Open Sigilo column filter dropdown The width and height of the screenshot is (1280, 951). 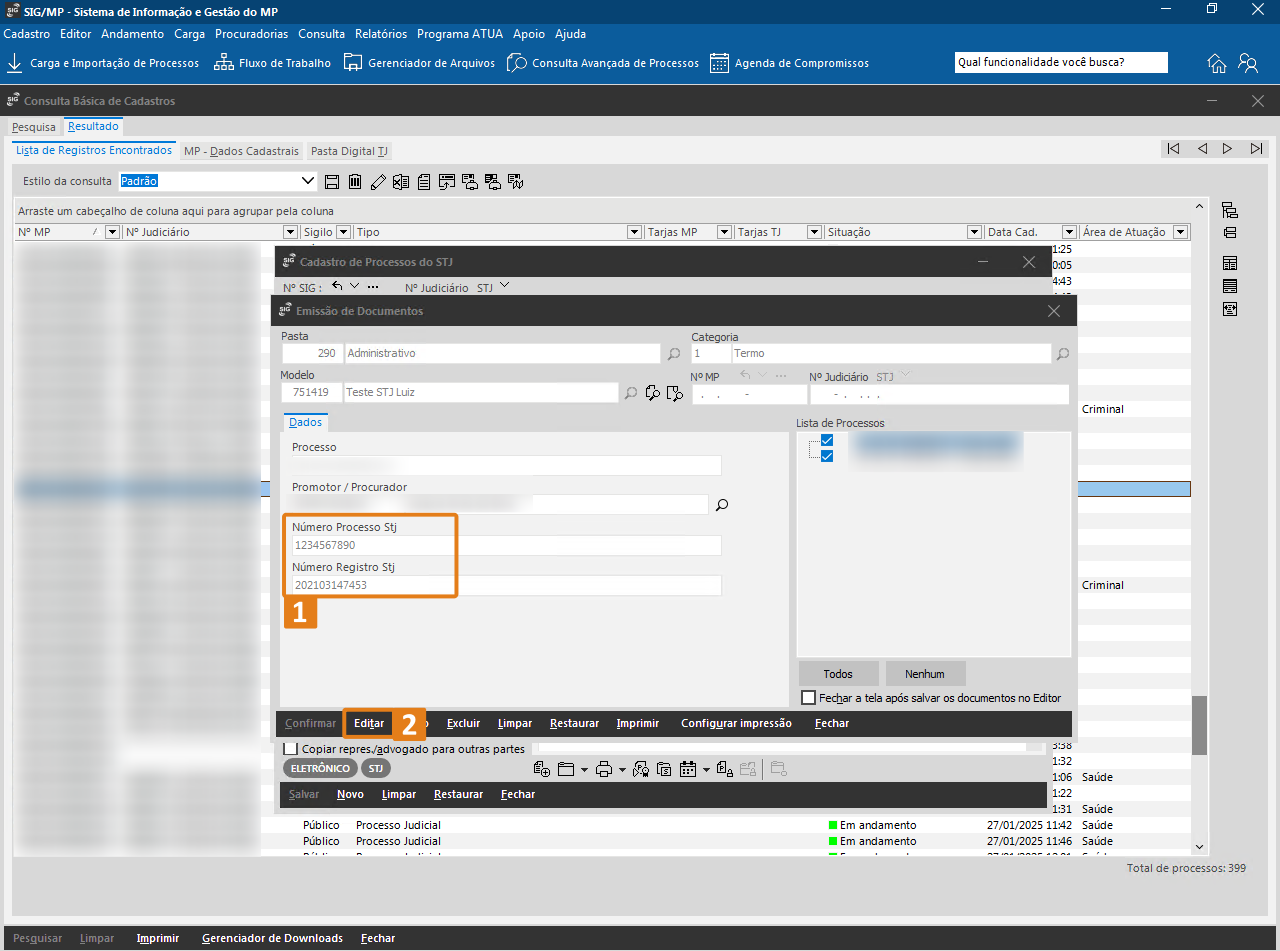pos(343,232)
